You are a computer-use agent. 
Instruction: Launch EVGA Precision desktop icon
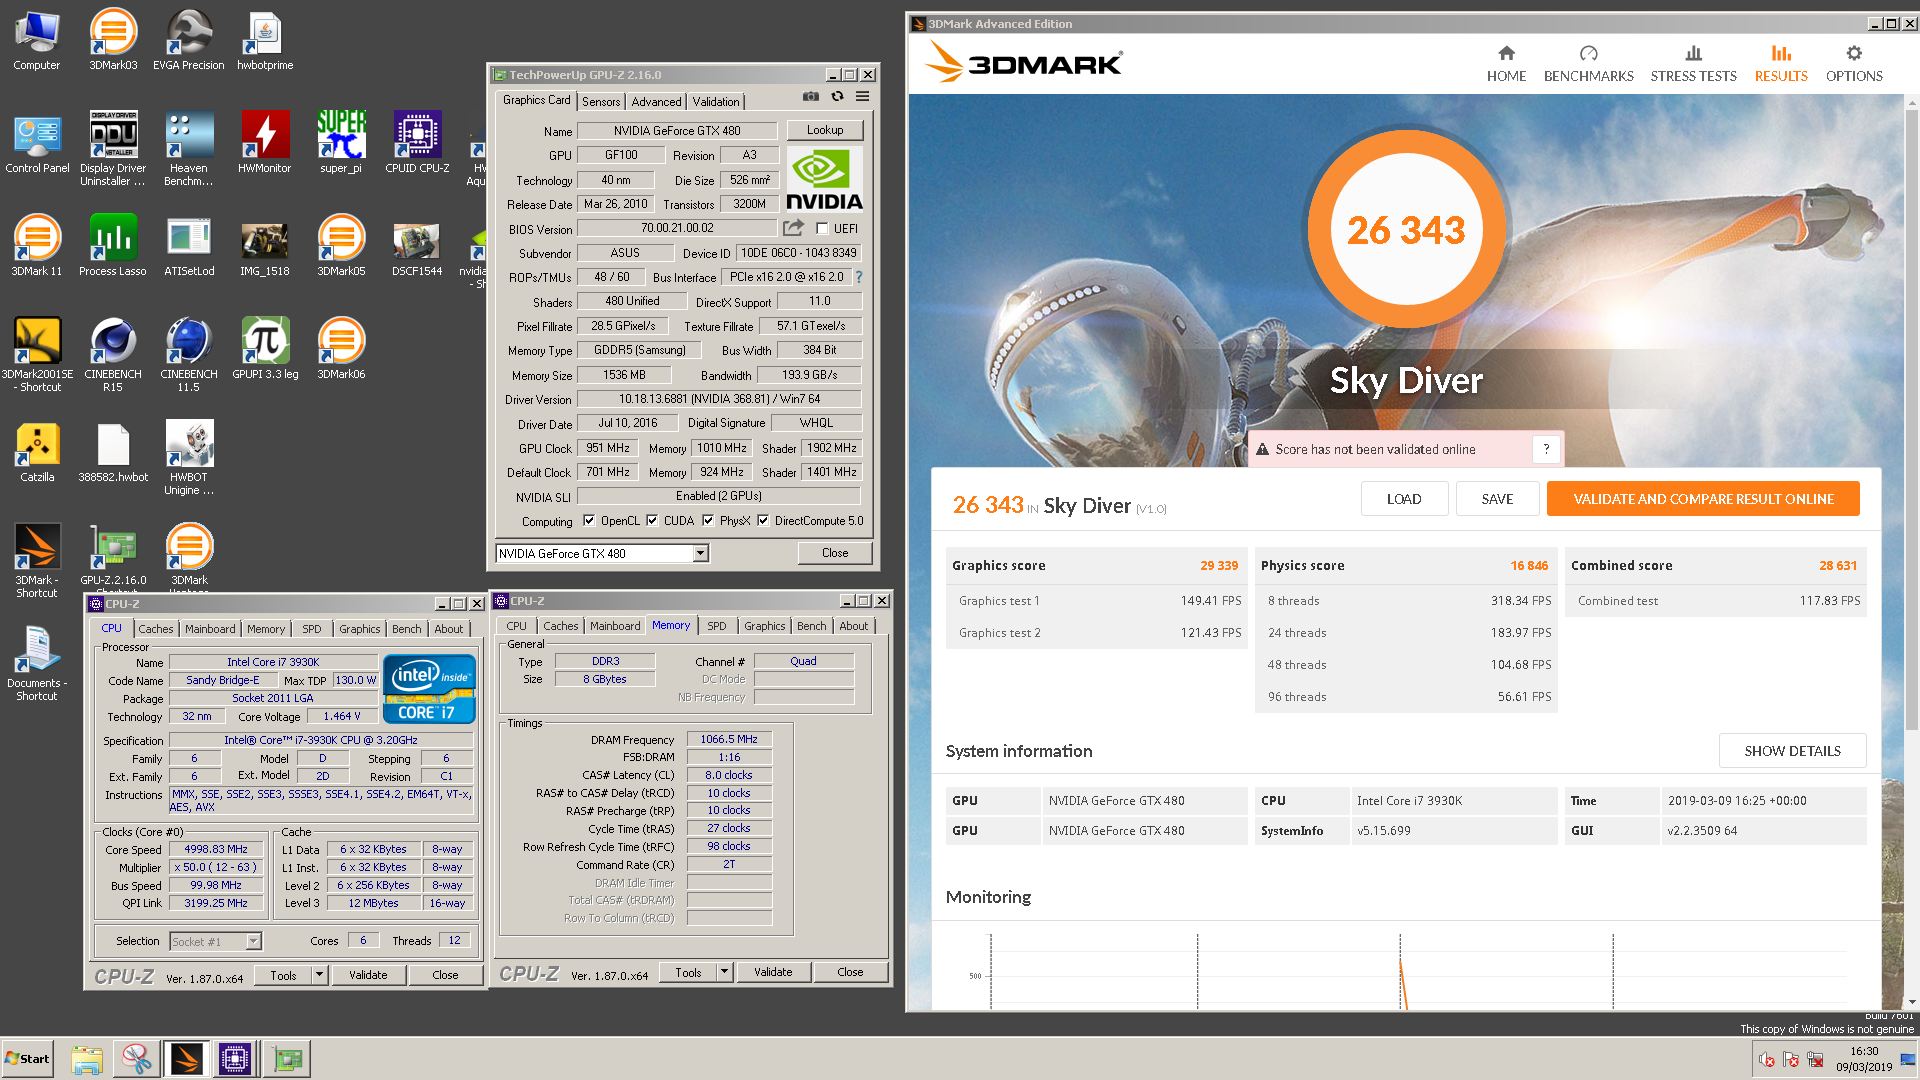(x=188, y=40)
